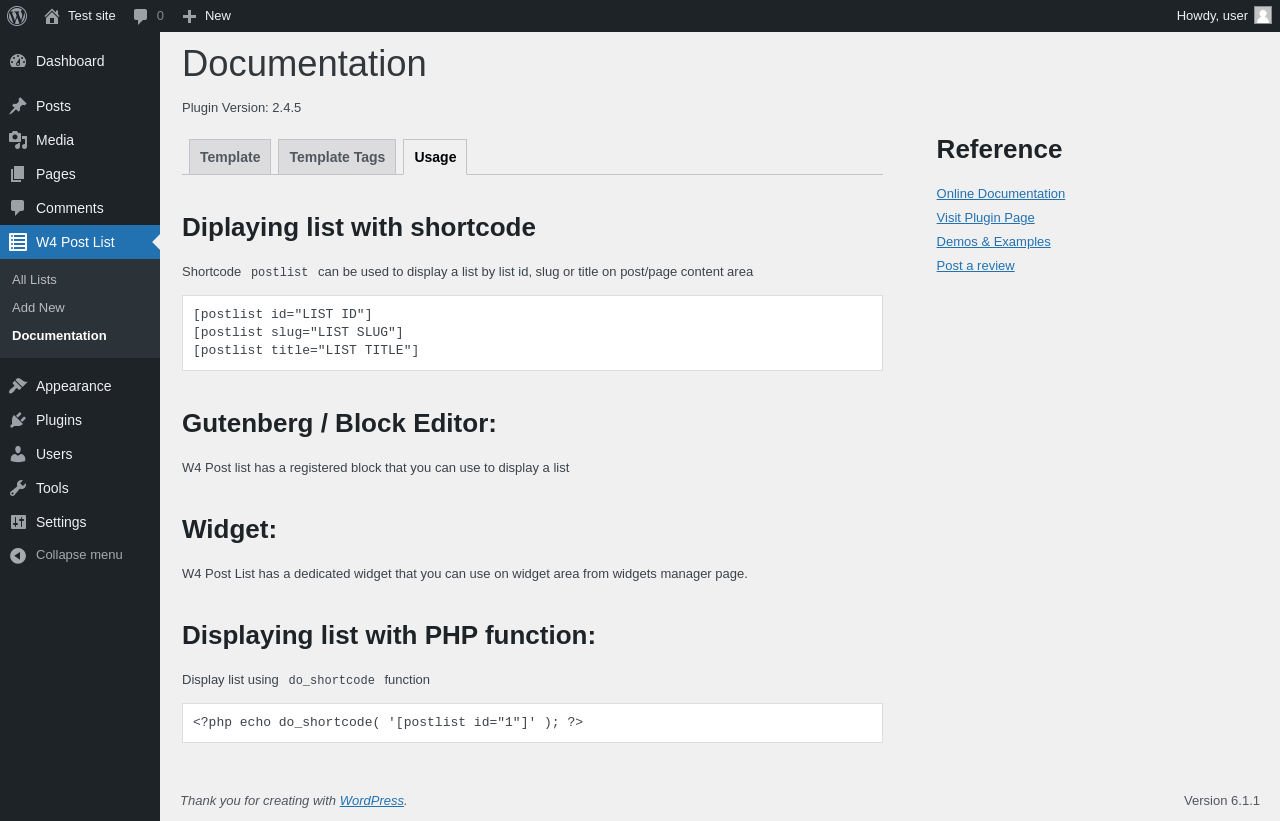Screen dimensions: 1280x821
Task: Open the Online Documentation link
Action: [1001, 194]
